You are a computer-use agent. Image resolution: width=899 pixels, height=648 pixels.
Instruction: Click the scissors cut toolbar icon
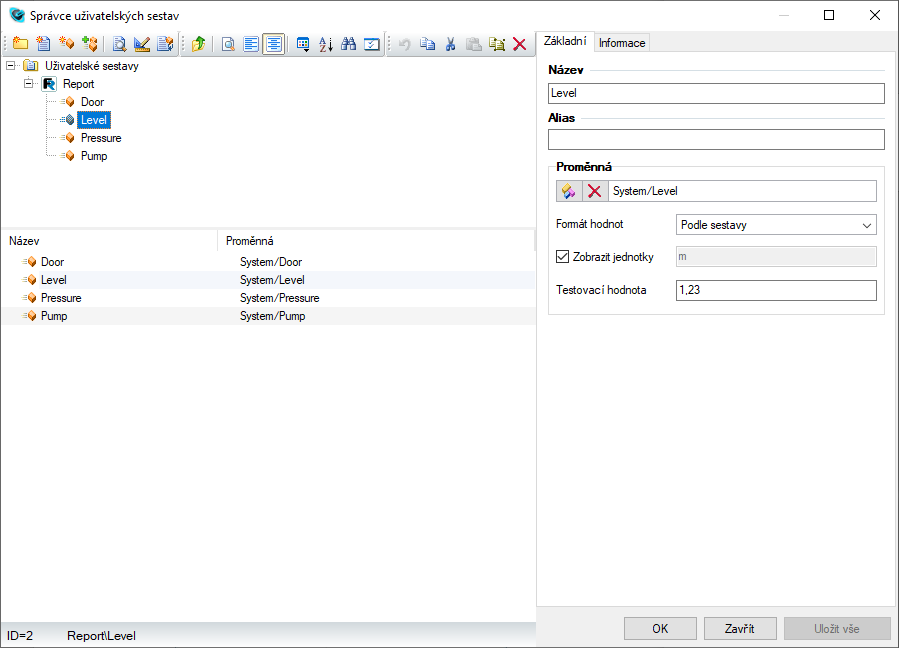click(x=450, y=44)
